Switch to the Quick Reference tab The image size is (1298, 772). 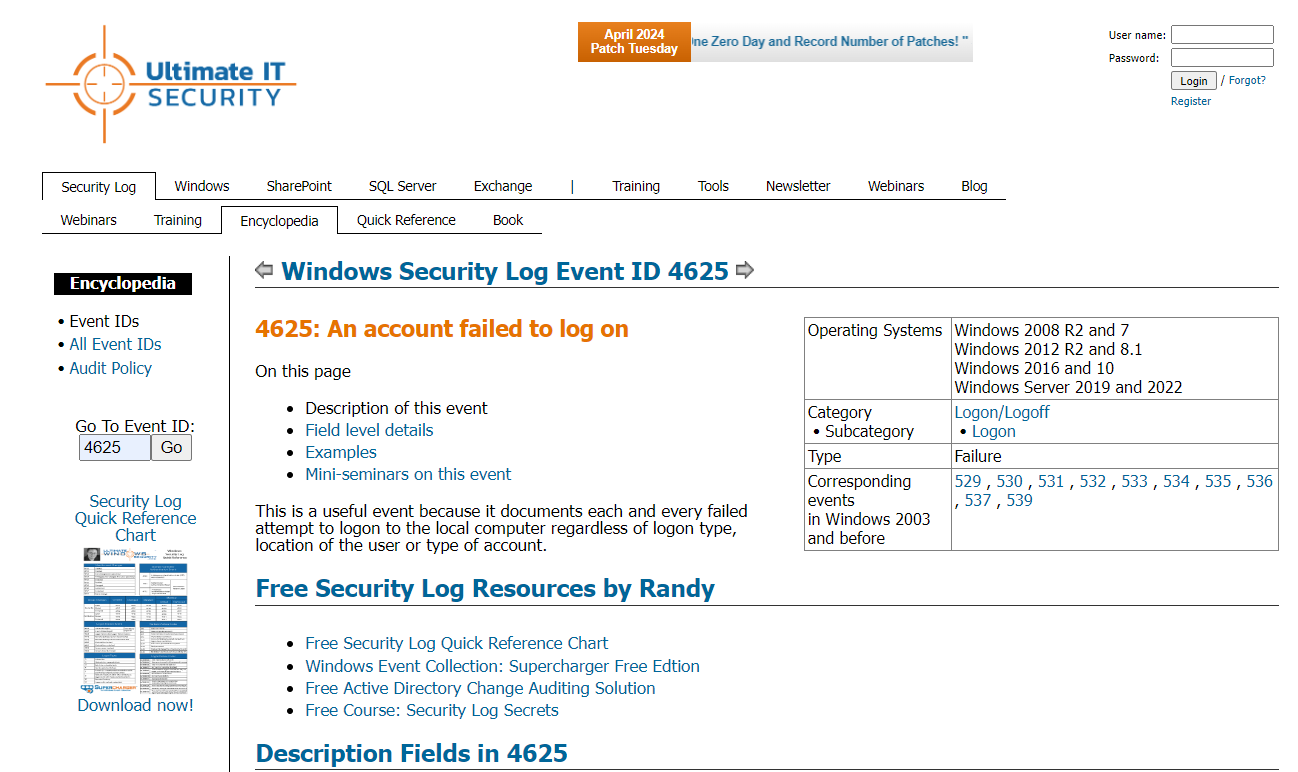(406, 220)
